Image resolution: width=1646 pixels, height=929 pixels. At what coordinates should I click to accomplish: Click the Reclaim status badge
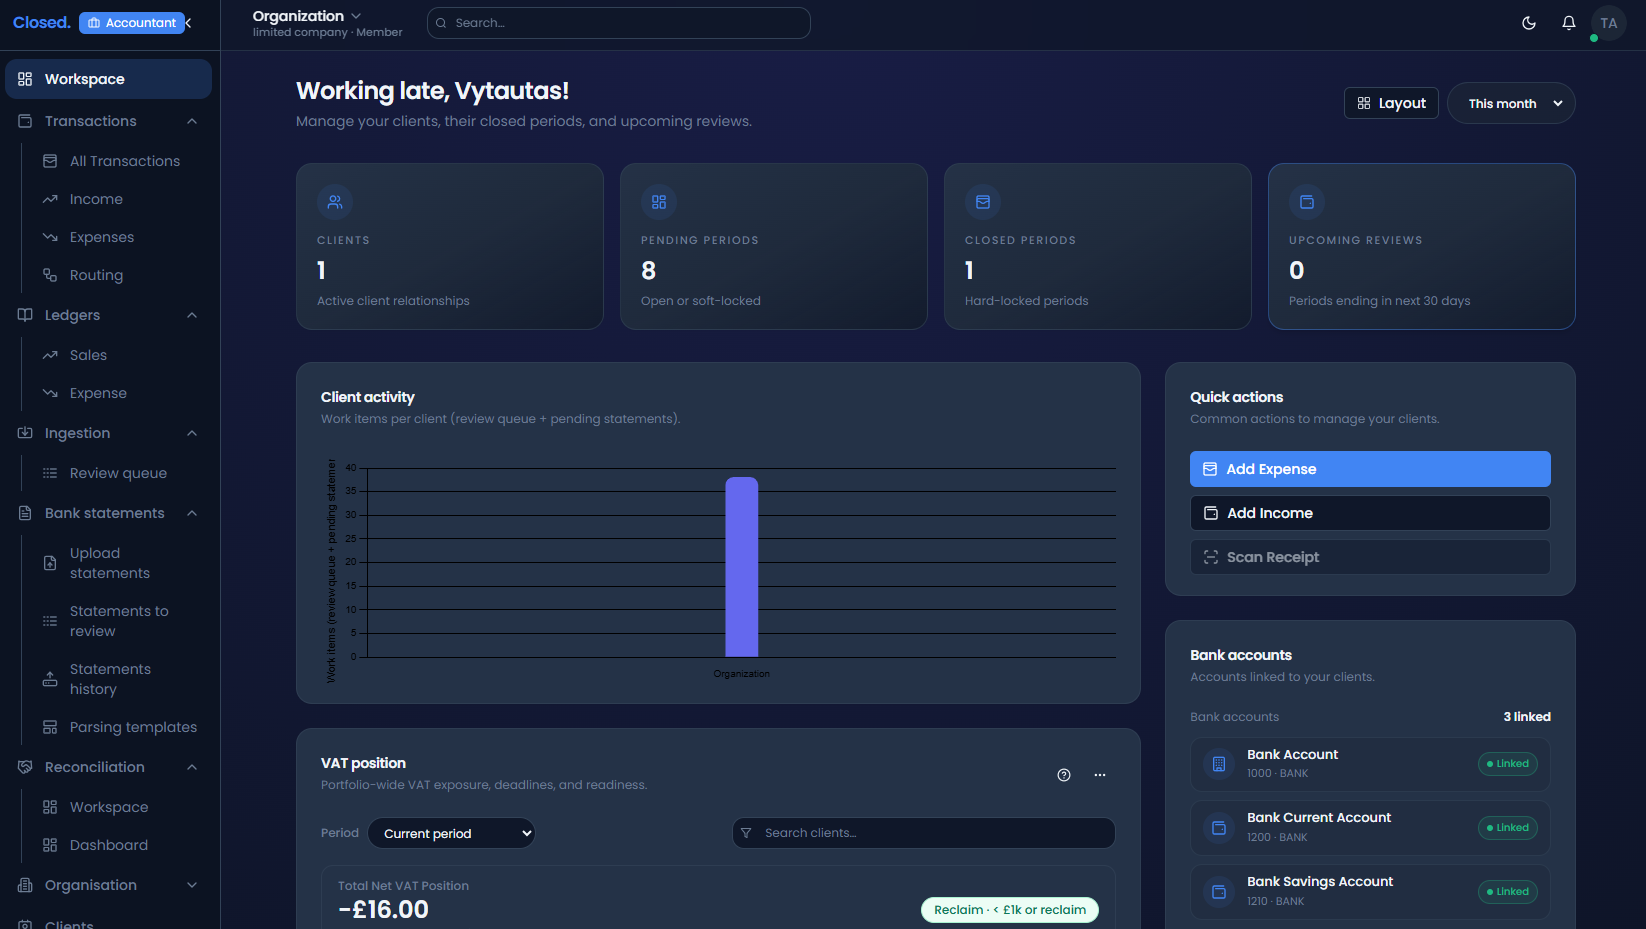[x=1010, y=910]
